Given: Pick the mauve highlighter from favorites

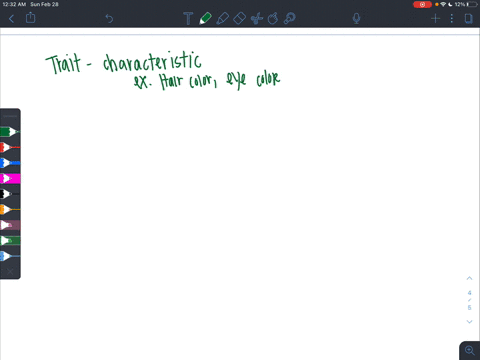Looking at the screenshot, I should coord(10,225).
